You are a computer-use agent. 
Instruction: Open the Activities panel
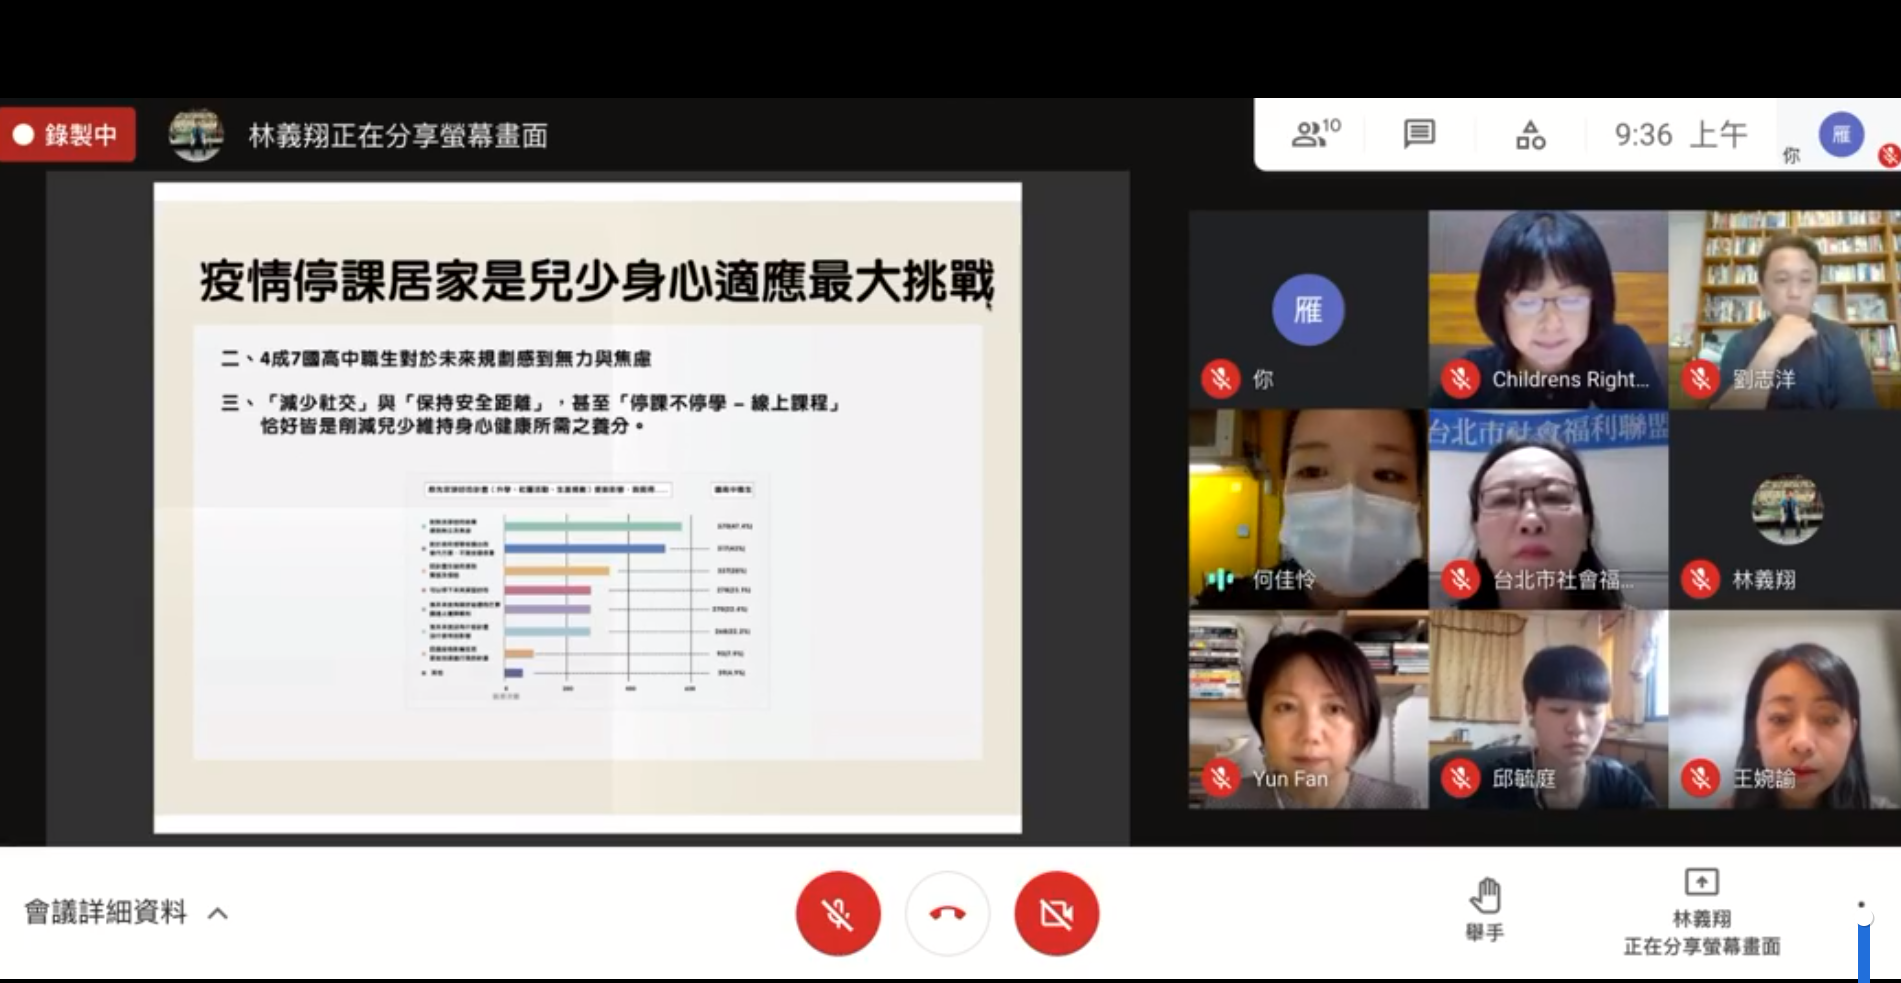tap(1529, 135)
